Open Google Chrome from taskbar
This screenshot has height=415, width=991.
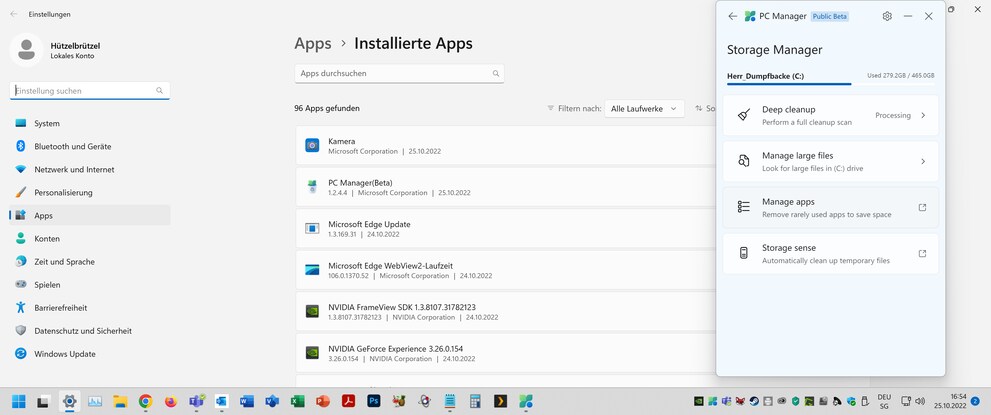(x=145, y=401)
